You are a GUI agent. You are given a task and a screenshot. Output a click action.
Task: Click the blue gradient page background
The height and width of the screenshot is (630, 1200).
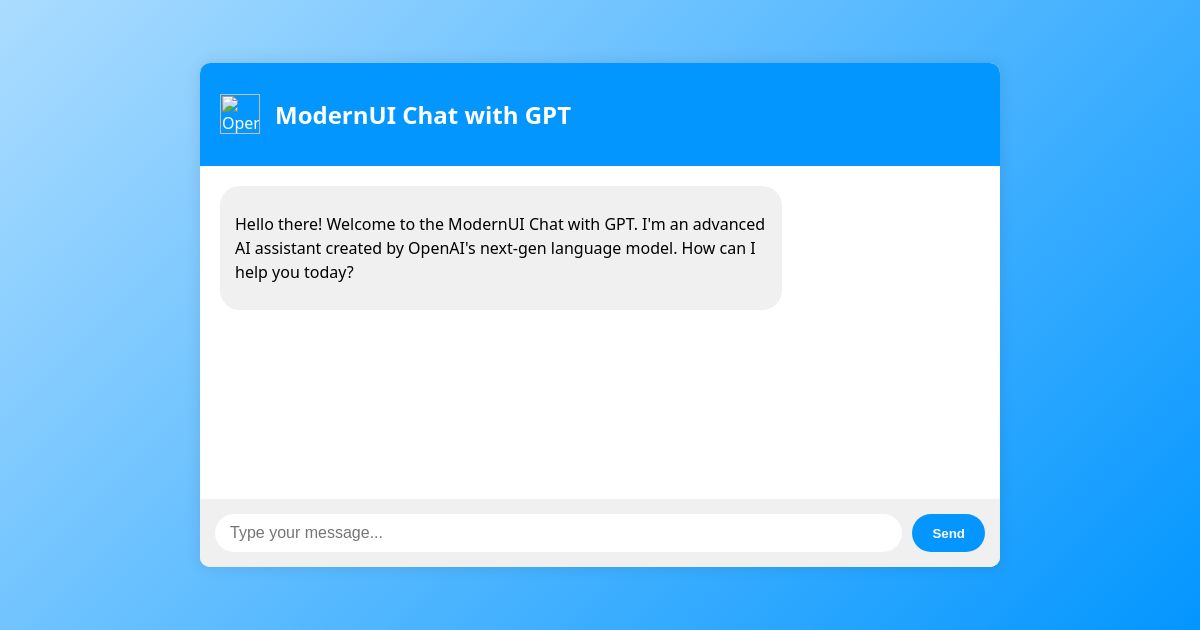100,315
